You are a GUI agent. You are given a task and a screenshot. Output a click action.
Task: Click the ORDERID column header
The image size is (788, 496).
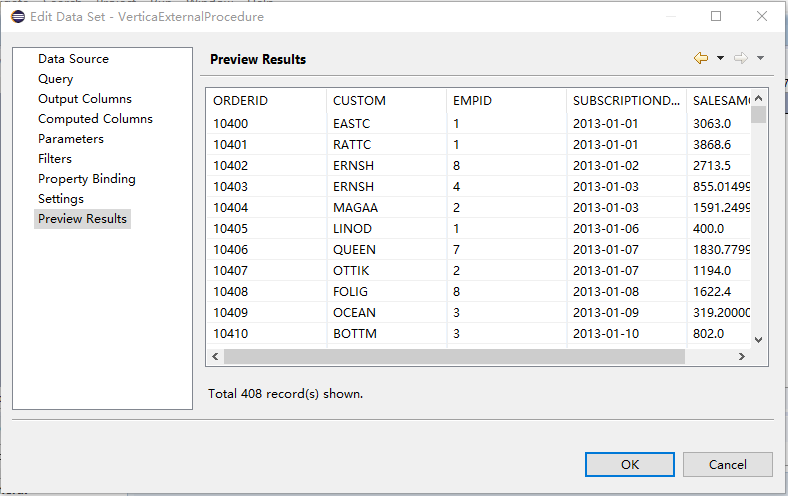click(241, 101)
